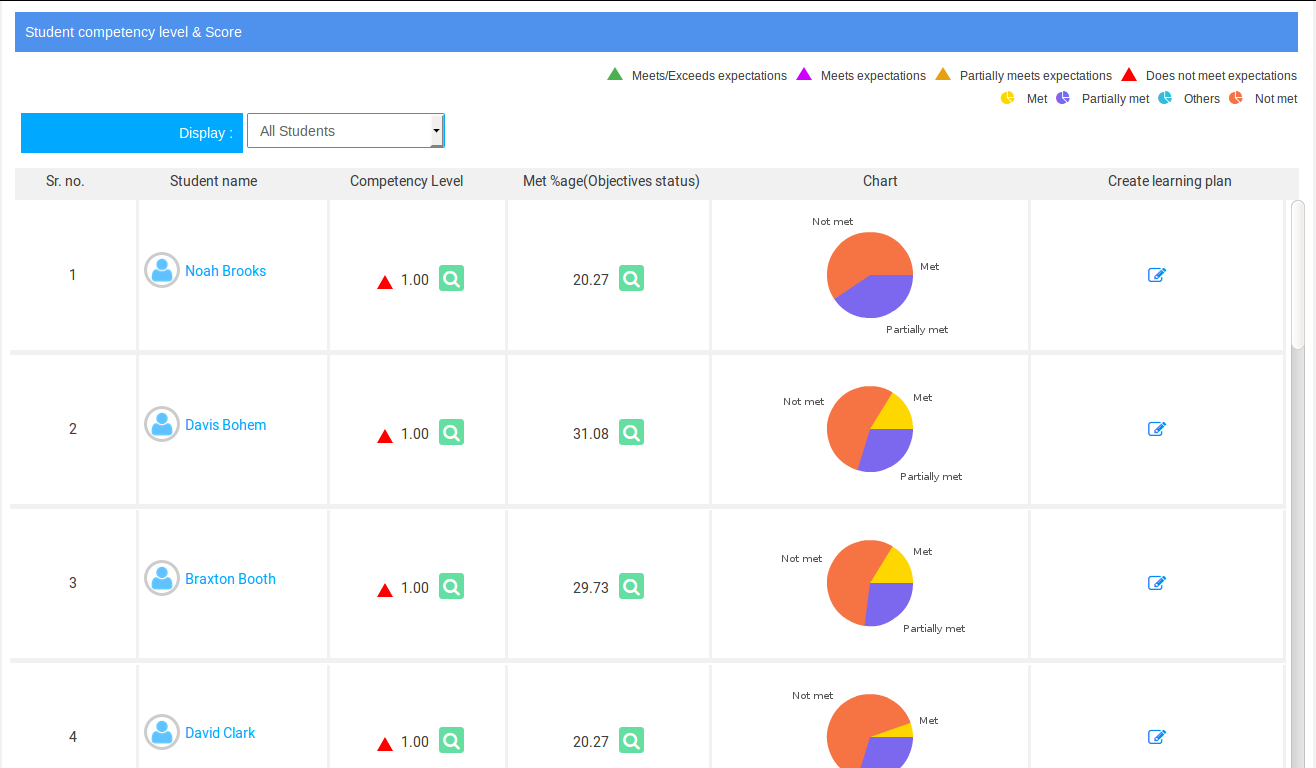
Task: Open competency level details for David Clark
Action: click(x=451, y=741)
